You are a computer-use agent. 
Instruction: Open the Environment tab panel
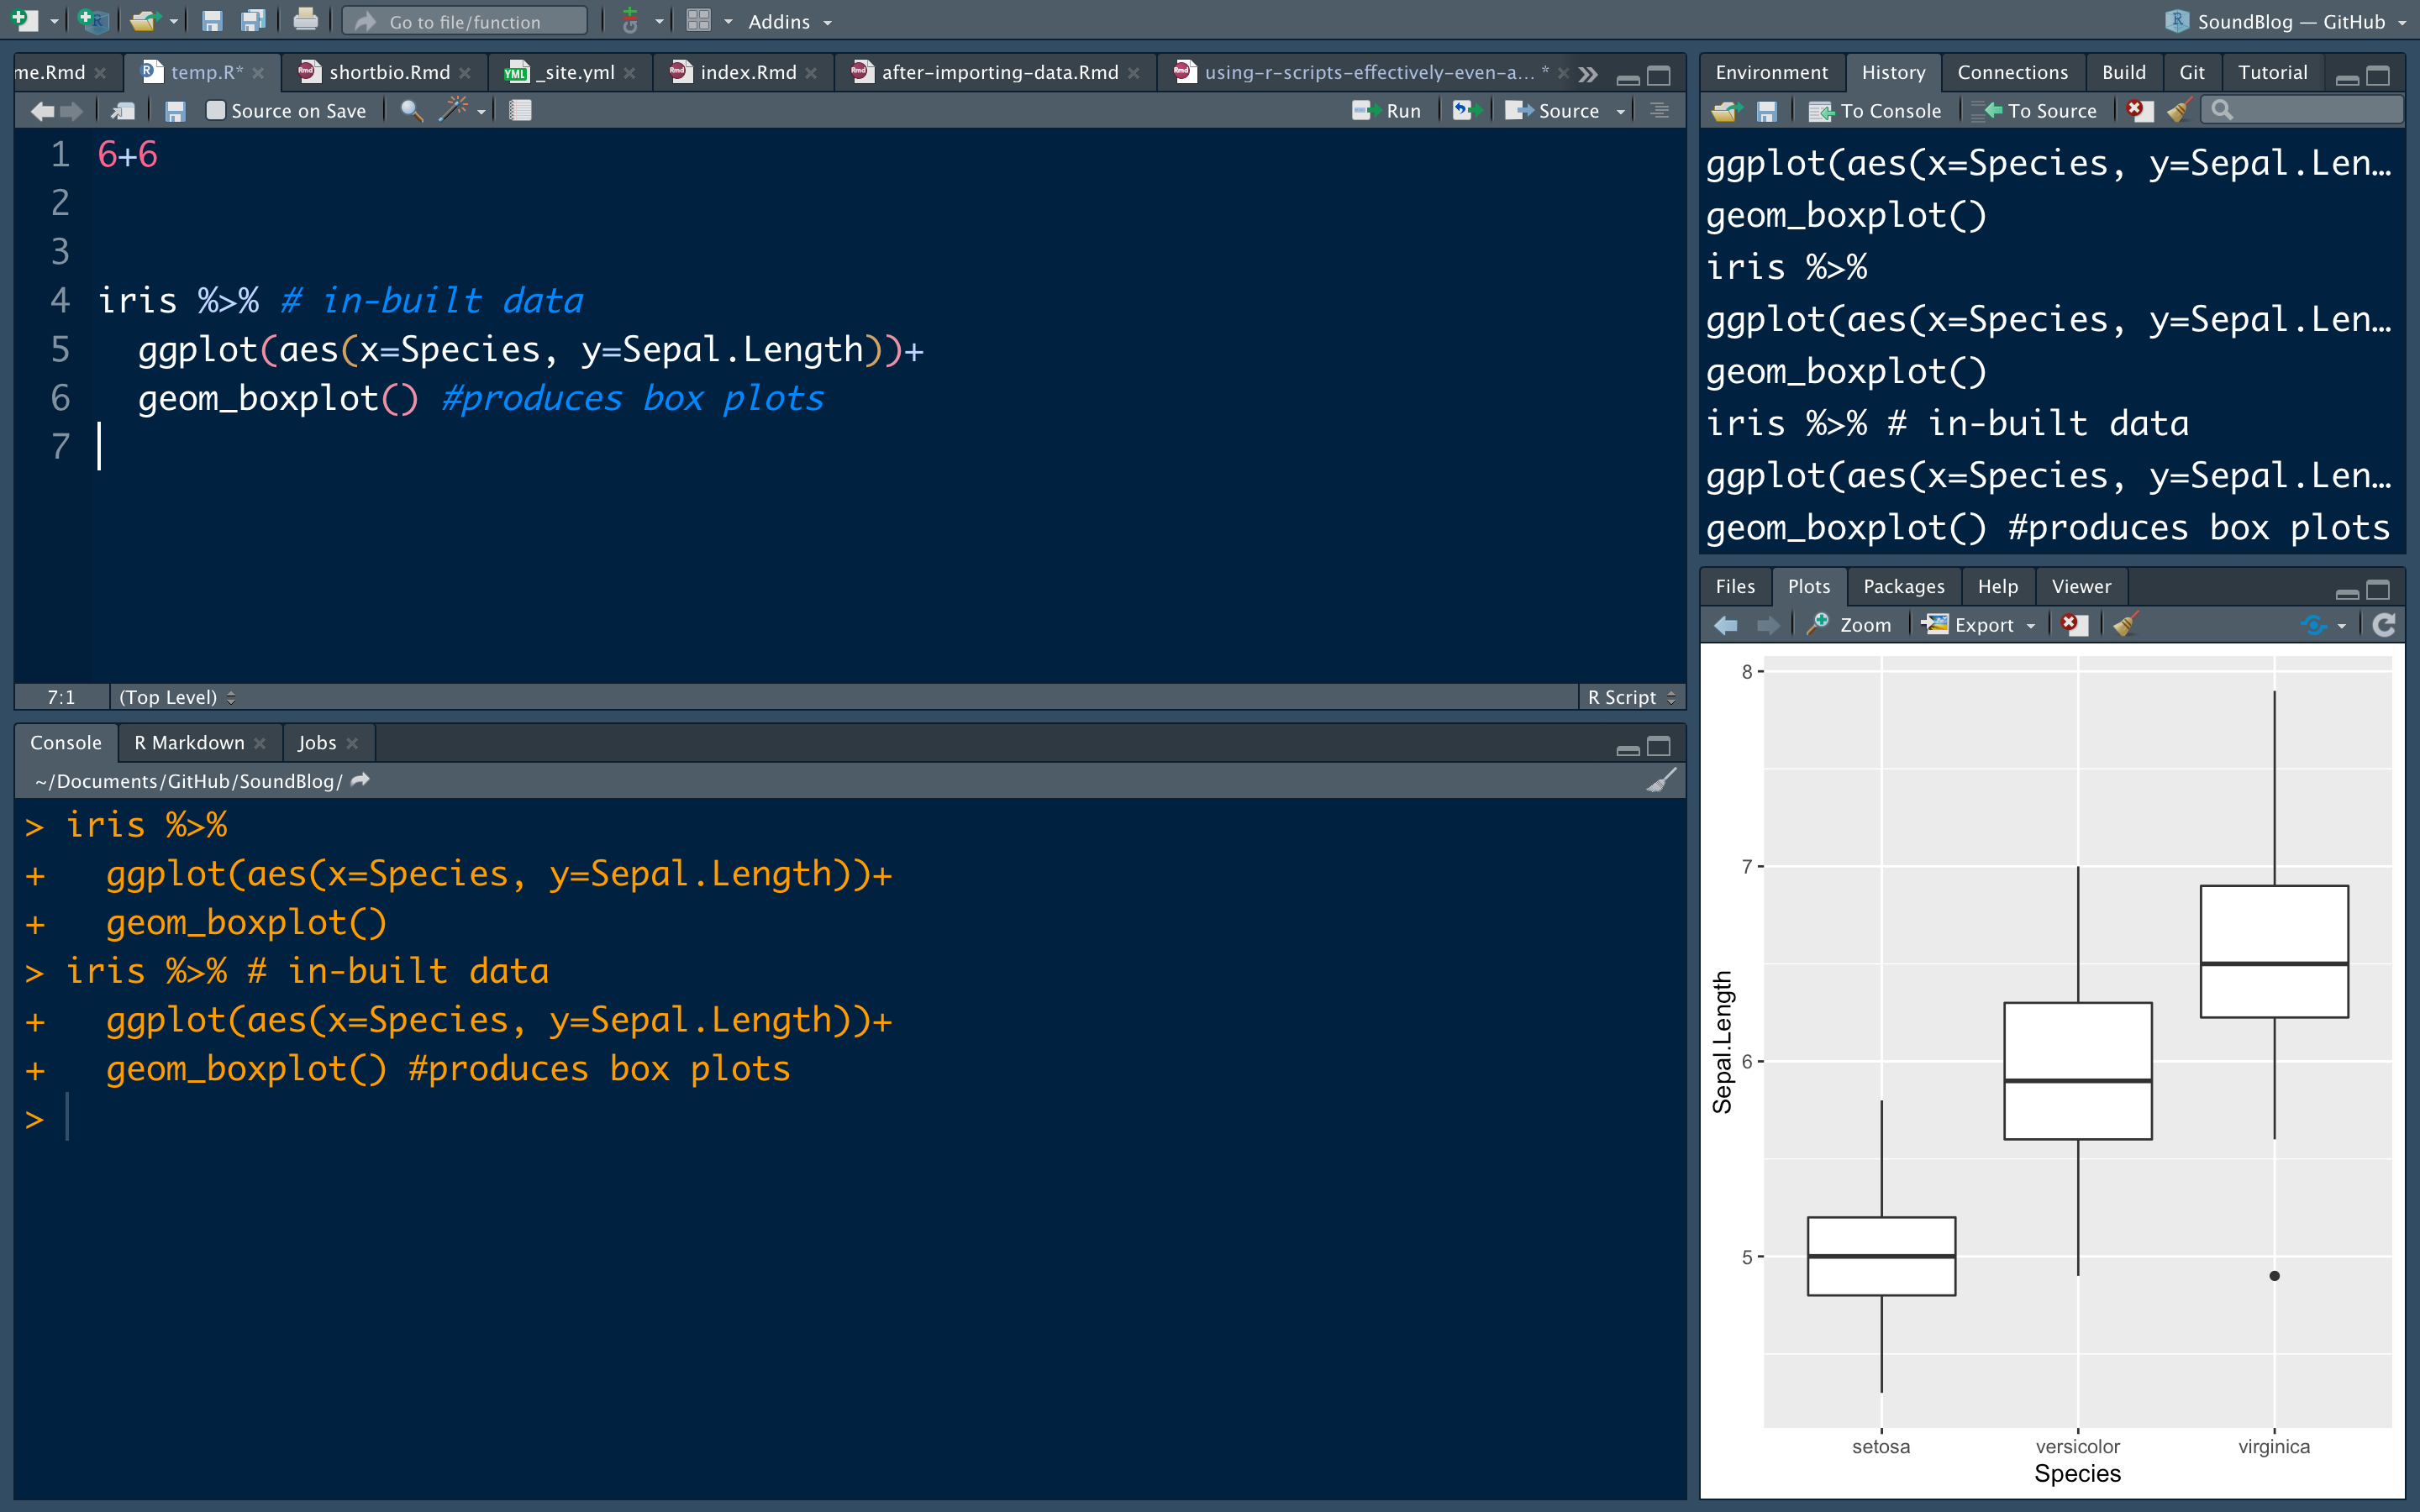click(x=1769, y=70)
